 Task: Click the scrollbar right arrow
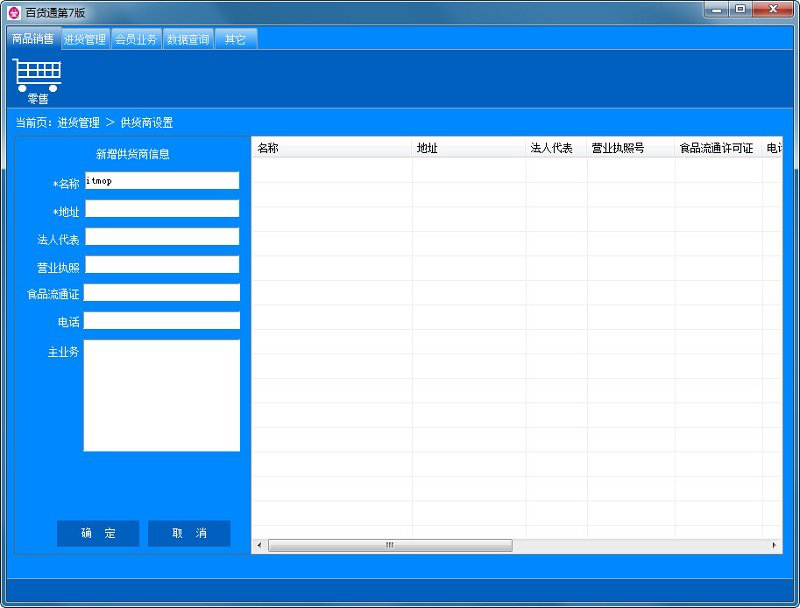pyautogui.click(x=774, y=545)
